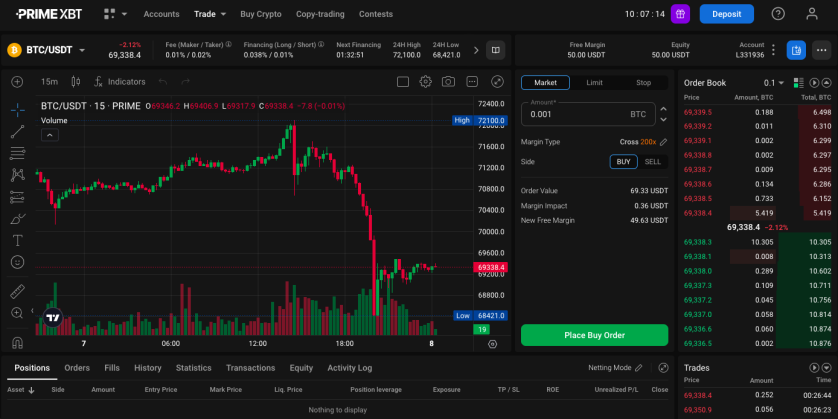Screen dimensions: 838x419
Task: Open order book 0.1 grouping dropdown
Action: pos(773,83)
